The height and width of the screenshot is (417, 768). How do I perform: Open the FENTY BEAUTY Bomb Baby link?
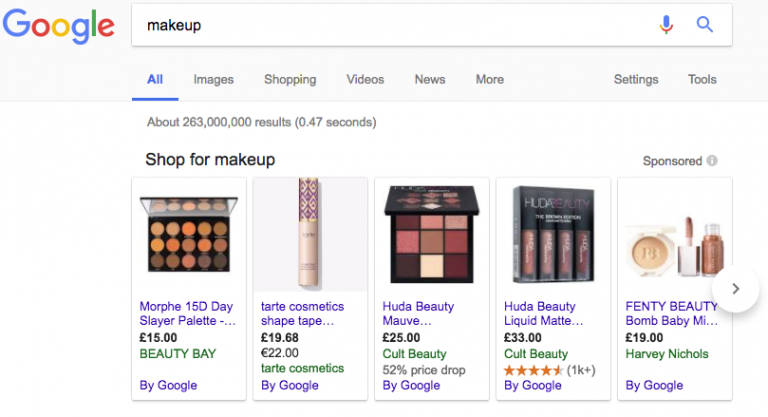pyautogui.click(x=672, y=313)
